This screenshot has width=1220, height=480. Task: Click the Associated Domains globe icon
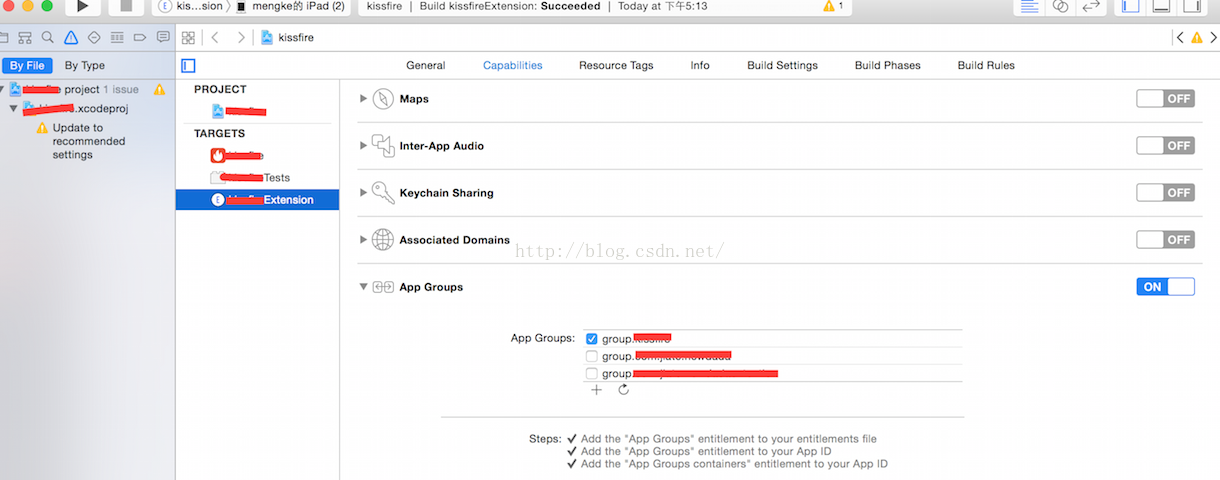383,240
